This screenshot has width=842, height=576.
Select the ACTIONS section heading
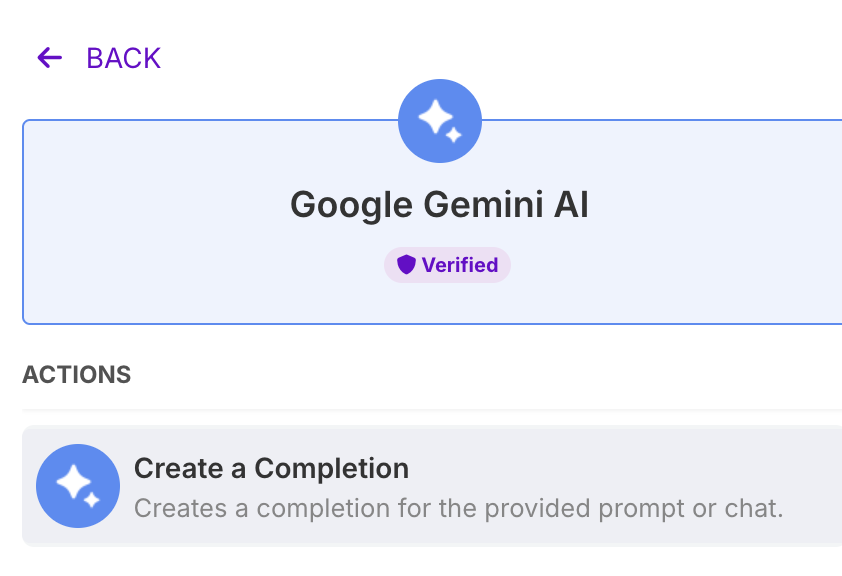[x=76, y=375]
